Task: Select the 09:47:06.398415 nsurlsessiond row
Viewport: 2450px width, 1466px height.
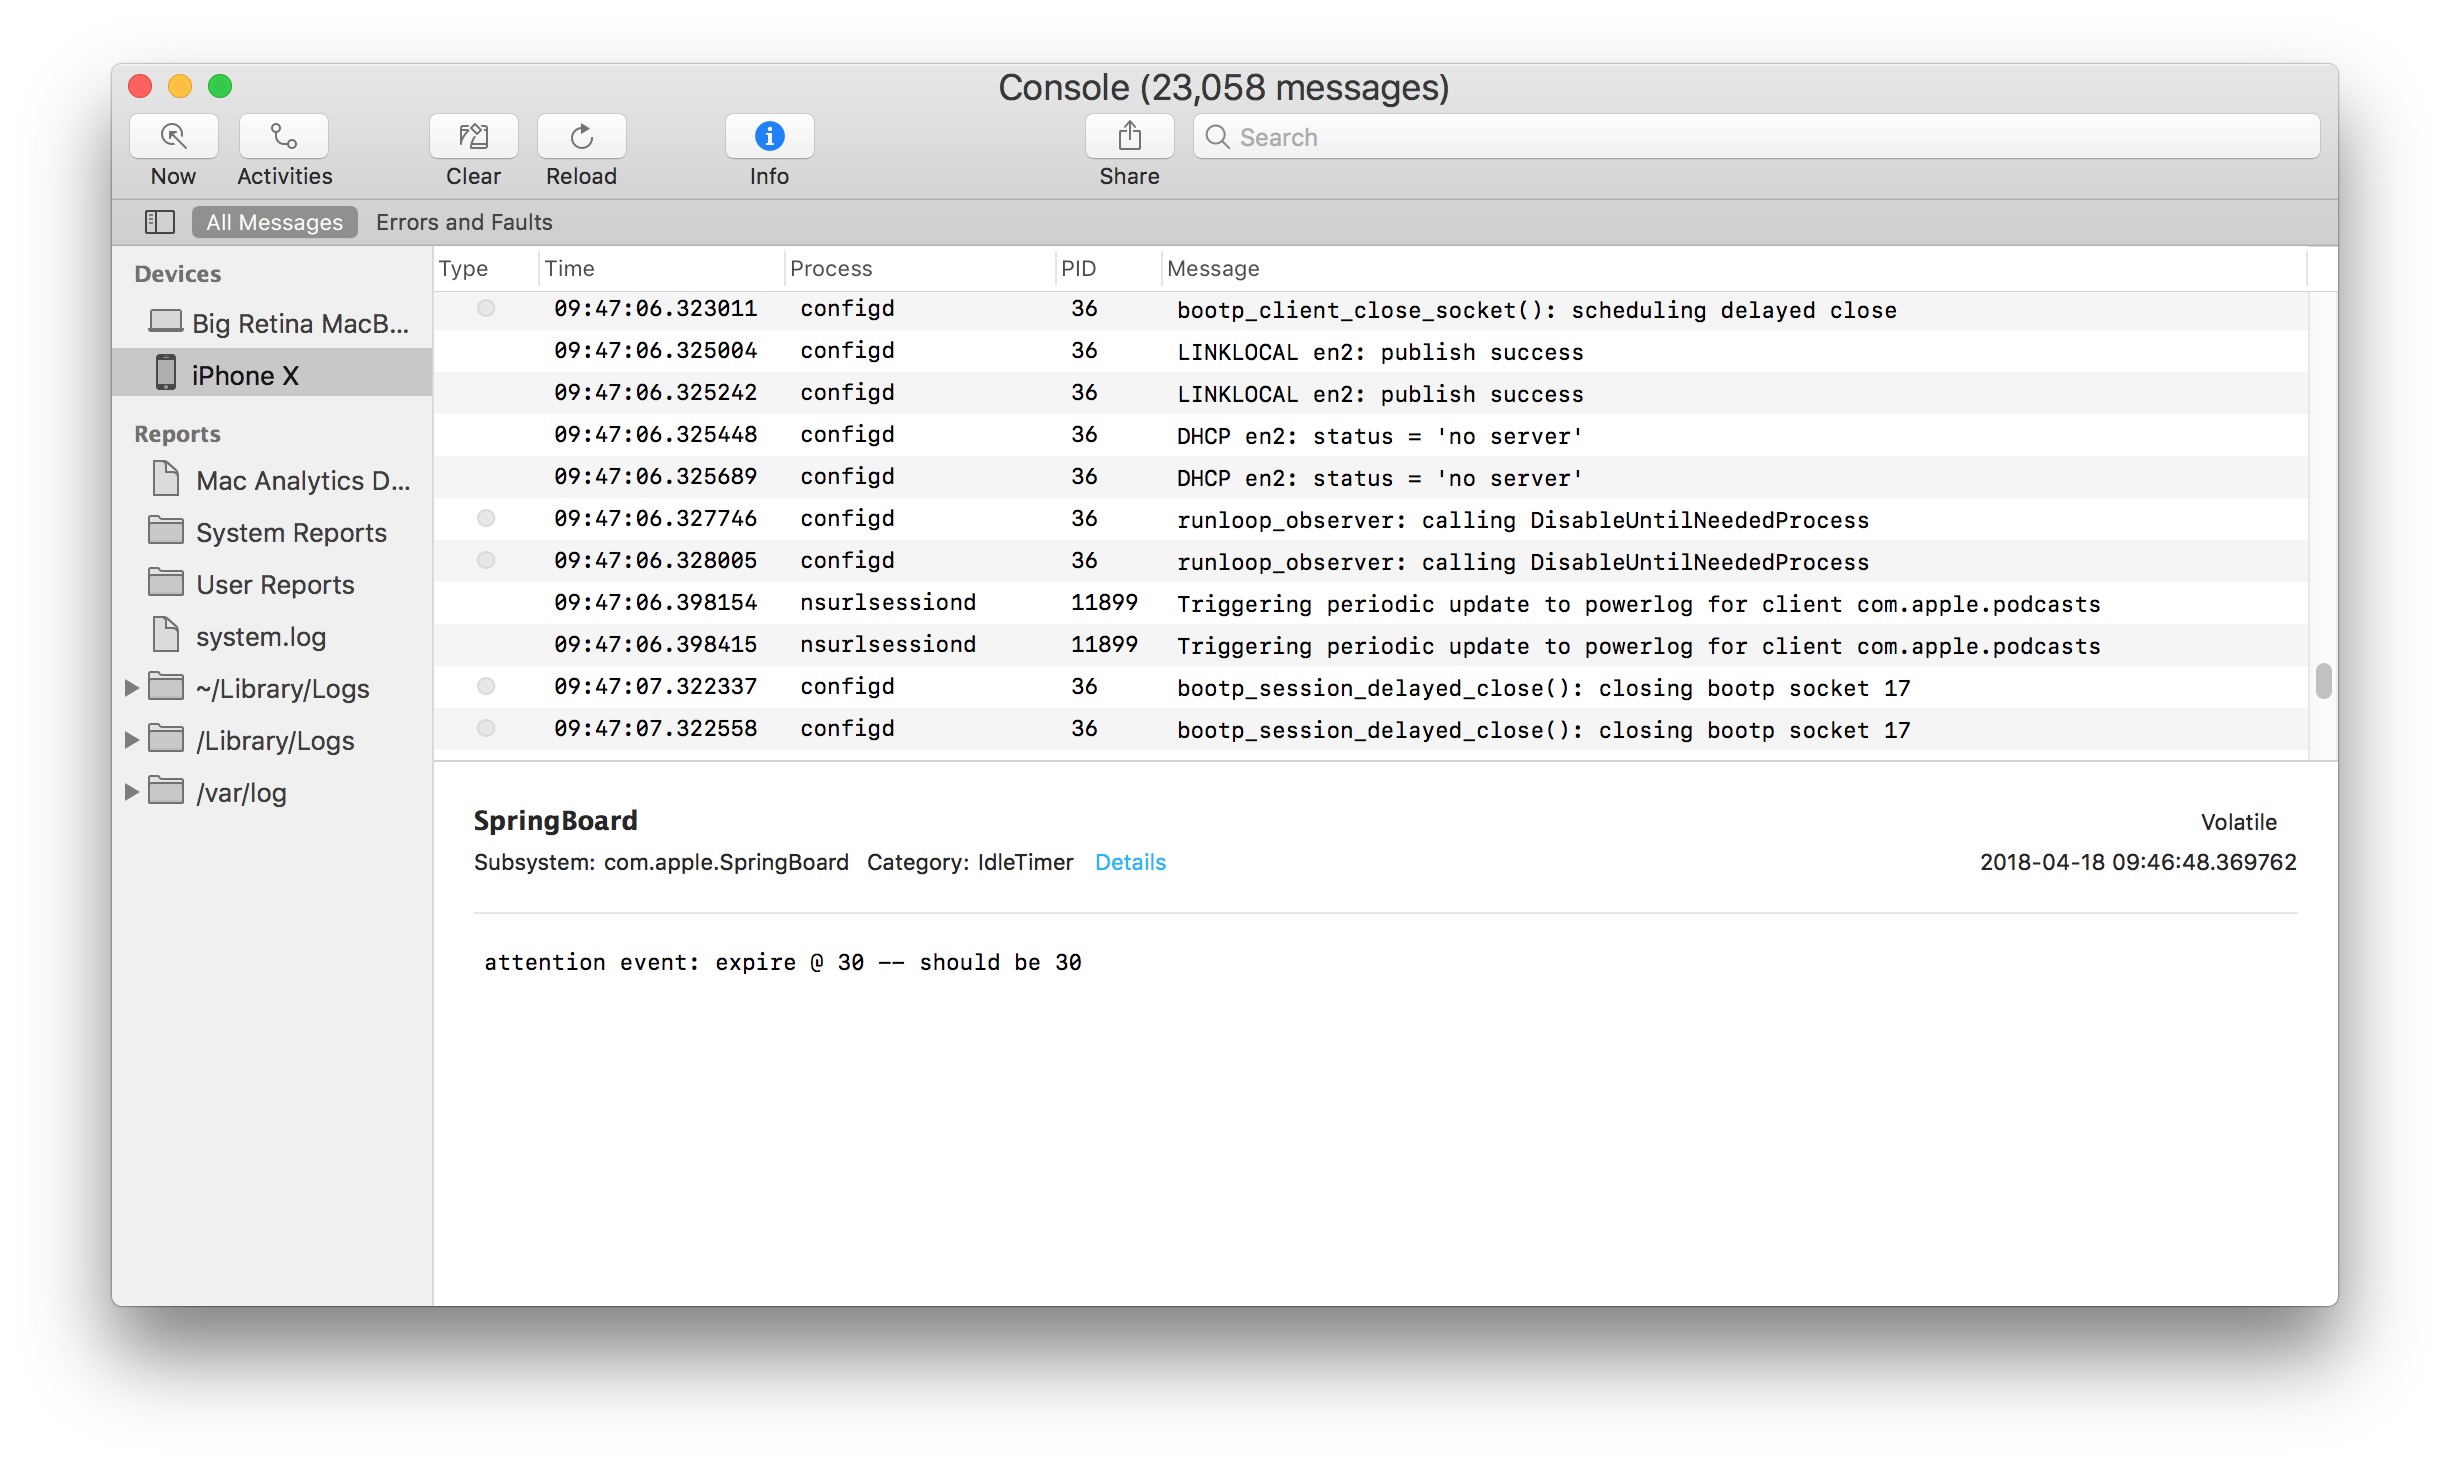Action: 1371,645
